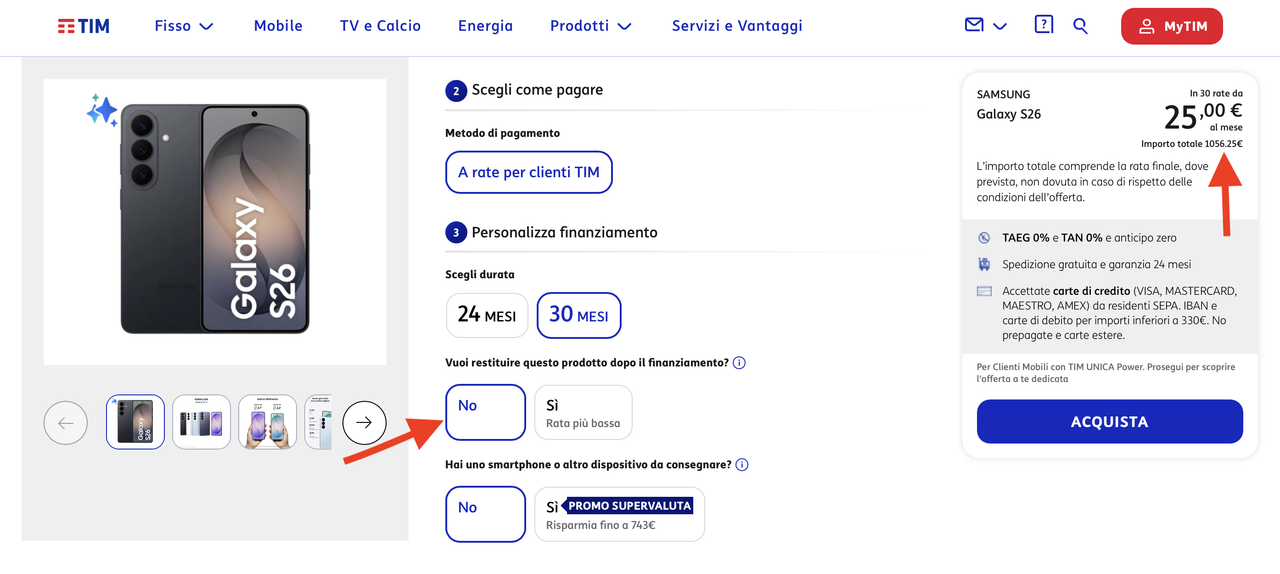Viewport: 1280px width, 574px height.
Task: Click info icon next to smartphone trade-in question
Action: point(742,465)
